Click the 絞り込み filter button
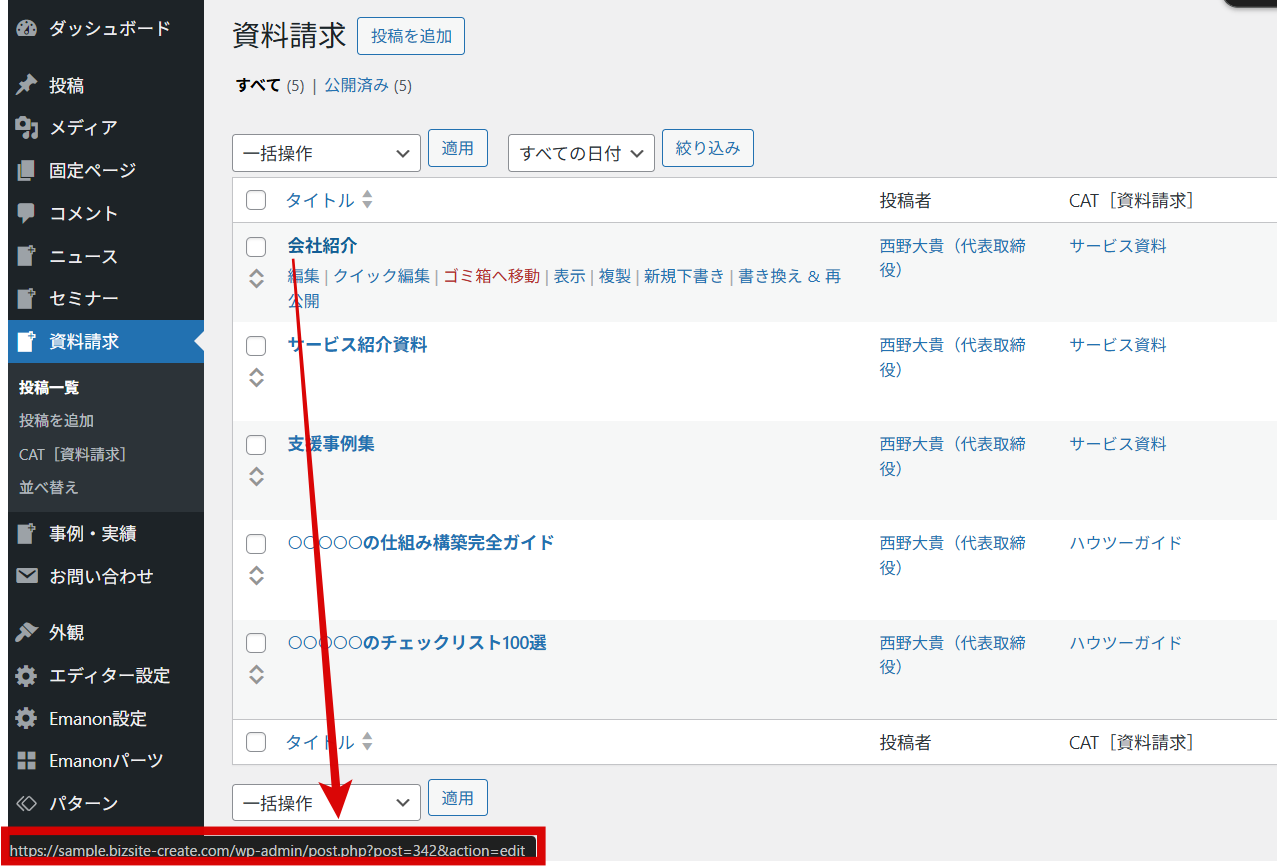Image resolution: width=1277 pixels, height=866 pixels. click(x=708, y=148)
